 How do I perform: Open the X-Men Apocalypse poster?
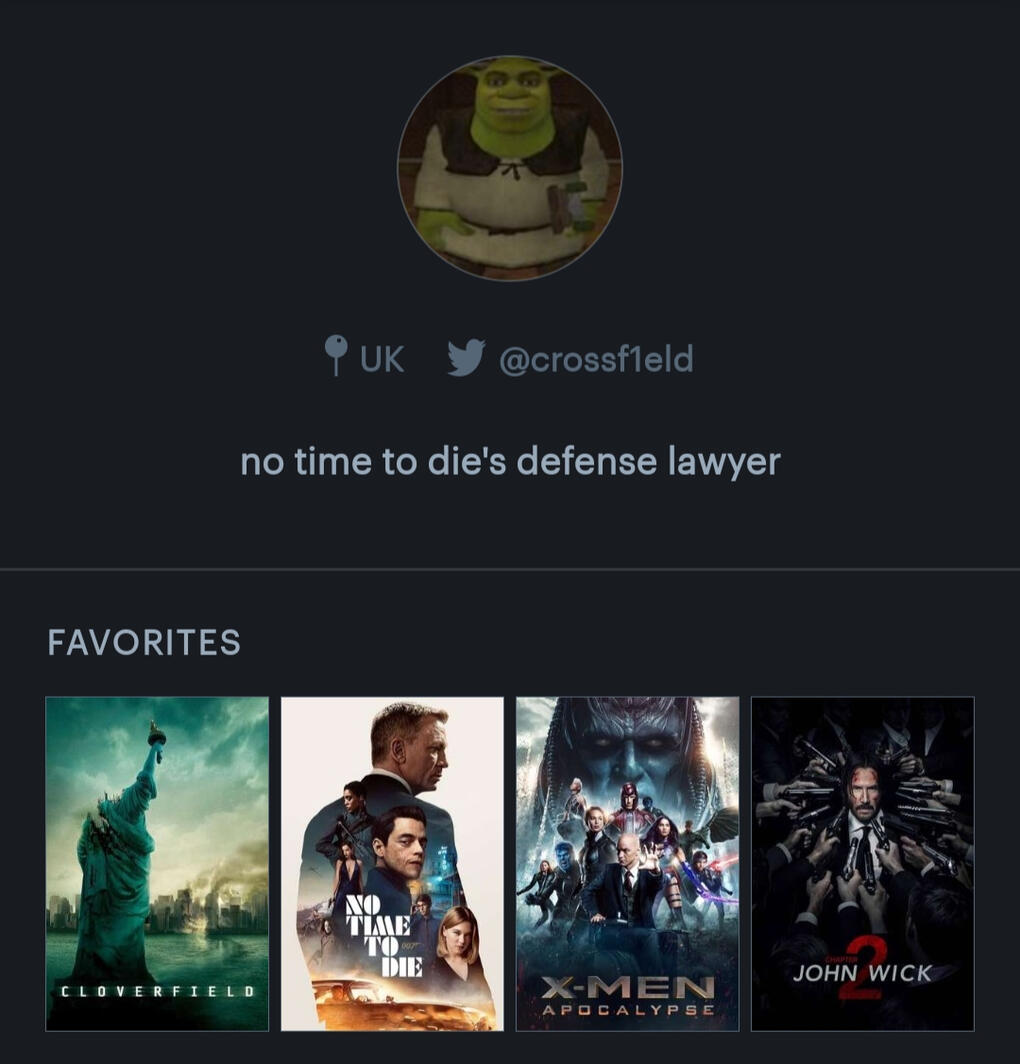628,864
